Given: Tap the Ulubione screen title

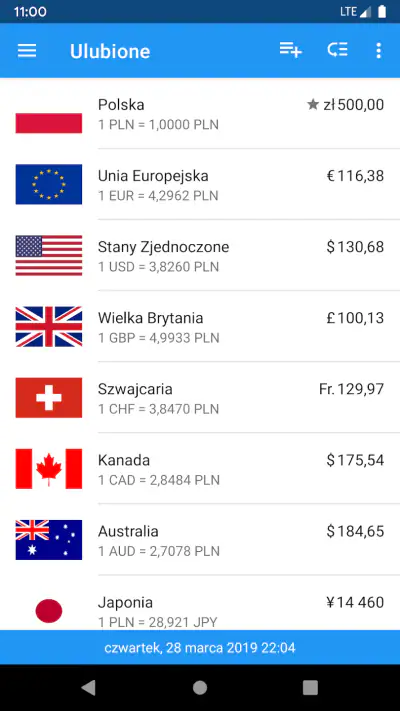Looking at the screenshot, I should [110, 51].
